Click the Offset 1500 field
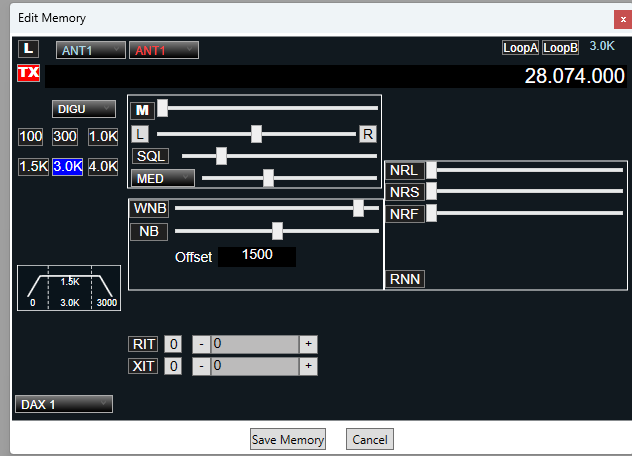Image resolution: width=632 pixels, height=456 pixels. pyautogui.click(x=257, y=256)
